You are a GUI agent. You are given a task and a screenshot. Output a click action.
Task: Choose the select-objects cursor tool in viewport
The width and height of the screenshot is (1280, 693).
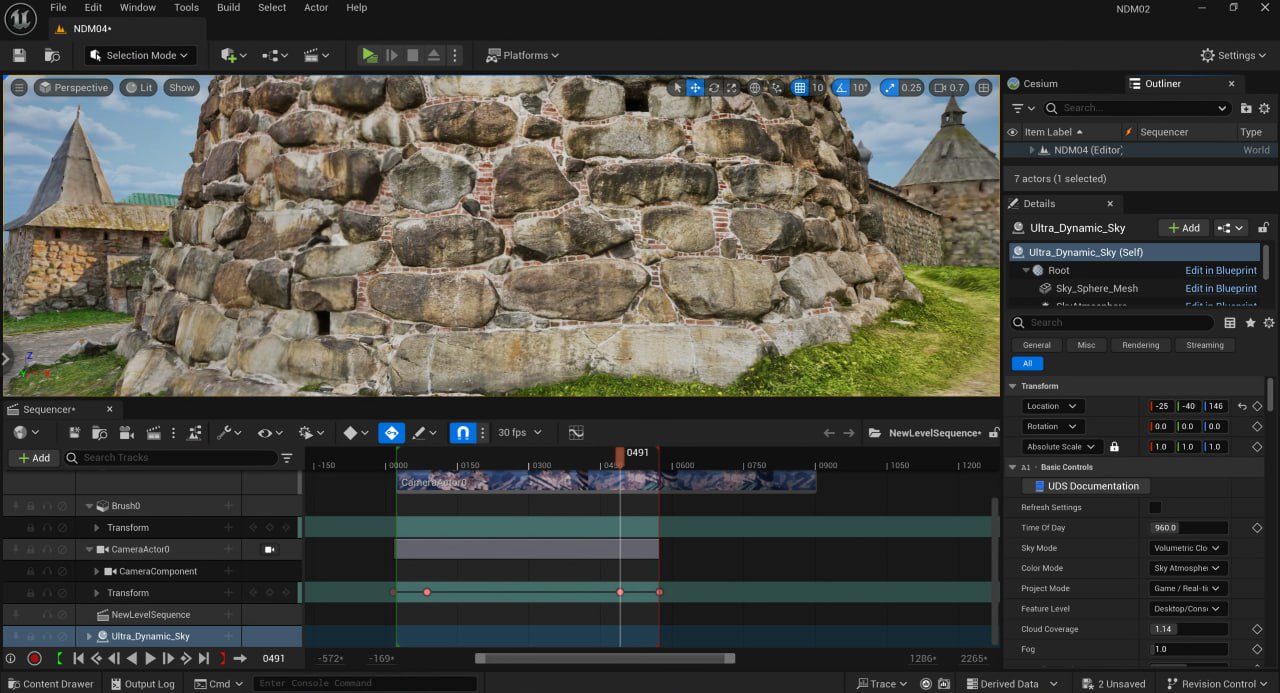(677, 88)
